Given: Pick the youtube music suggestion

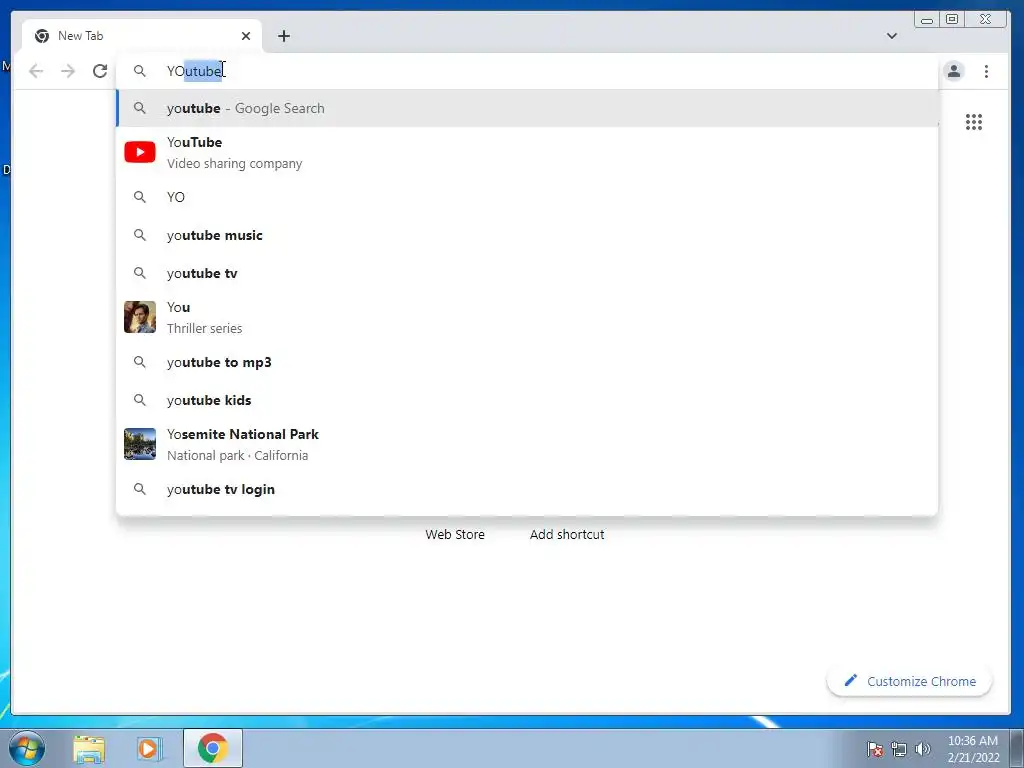Looking at the screenshot, I should [527, 235].
